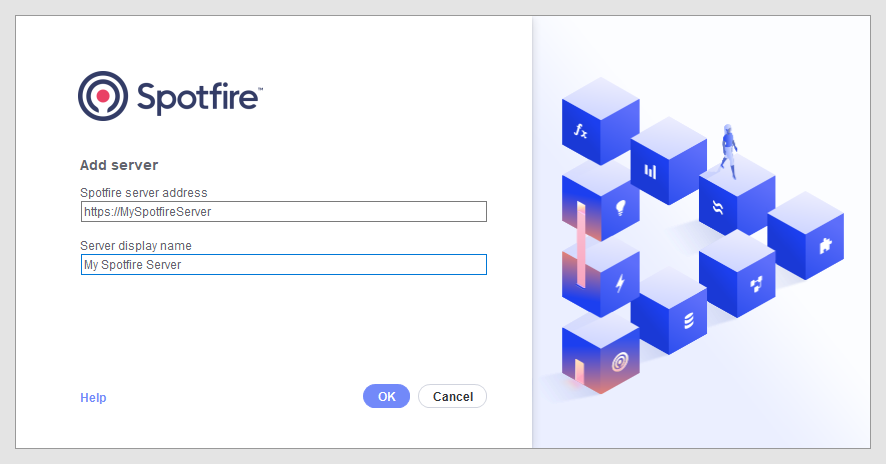The width and height of the screenshot is (886, 464).
Task: Click the connected nodes cube icon
Action: 756,284
